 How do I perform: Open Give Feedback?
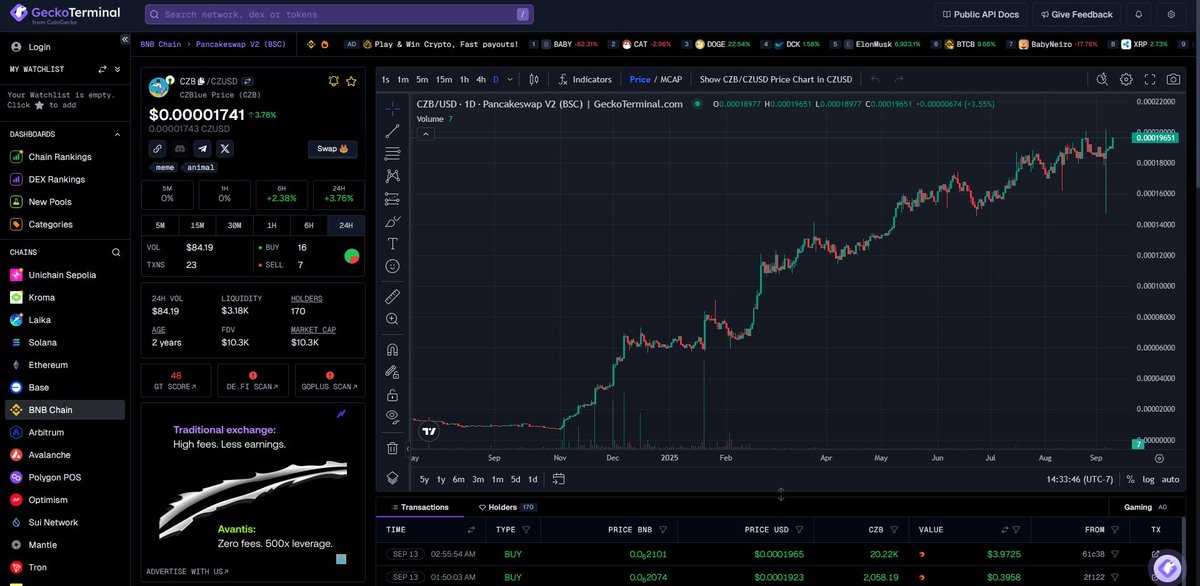point(1076,14)
